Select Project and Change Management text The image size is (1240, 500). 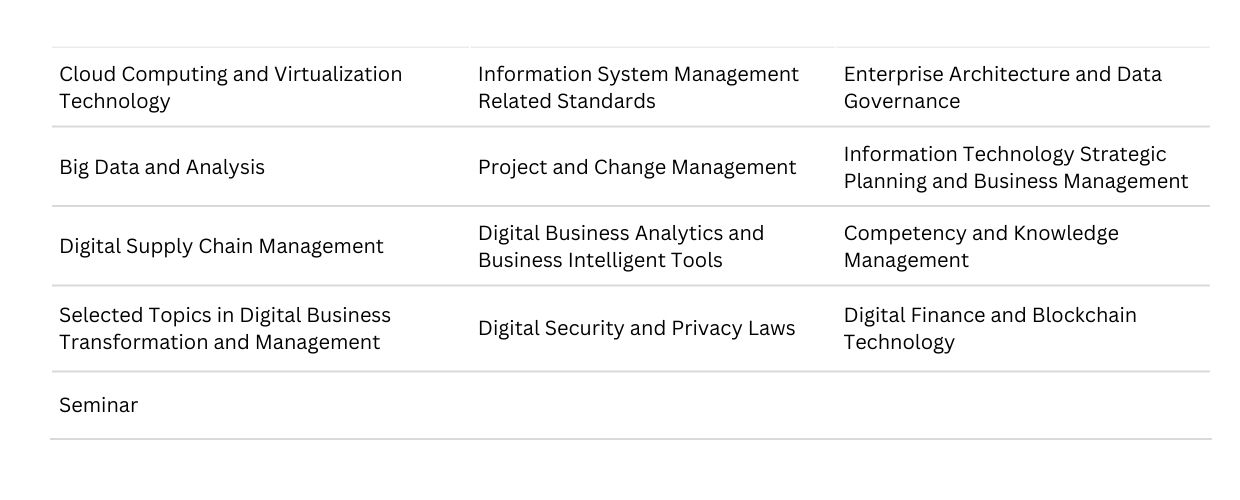[637, 167]
